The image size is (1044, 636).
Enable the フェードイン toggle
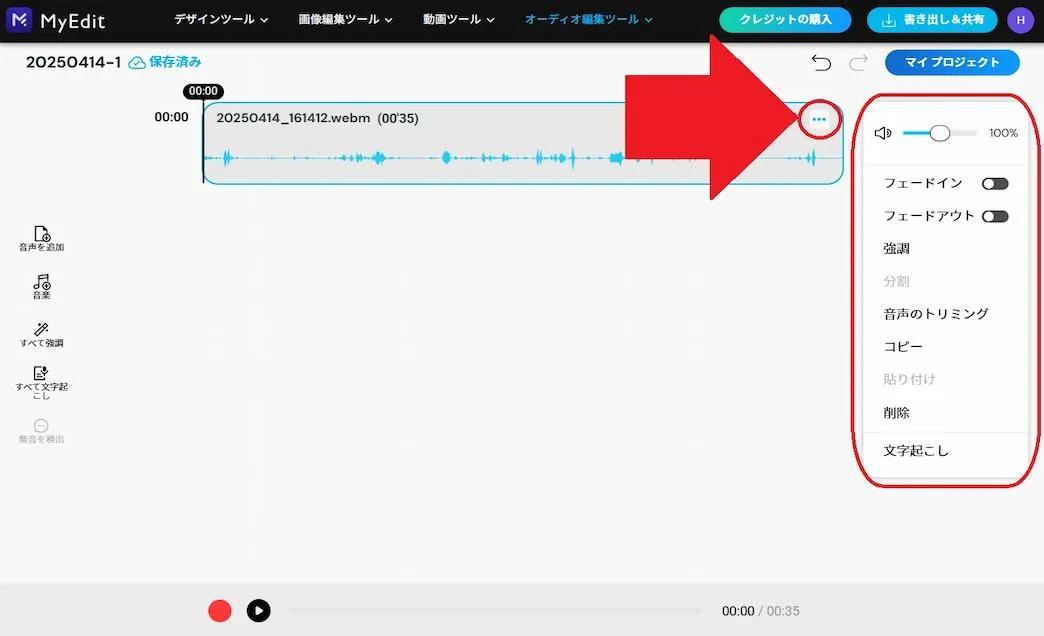994,183
